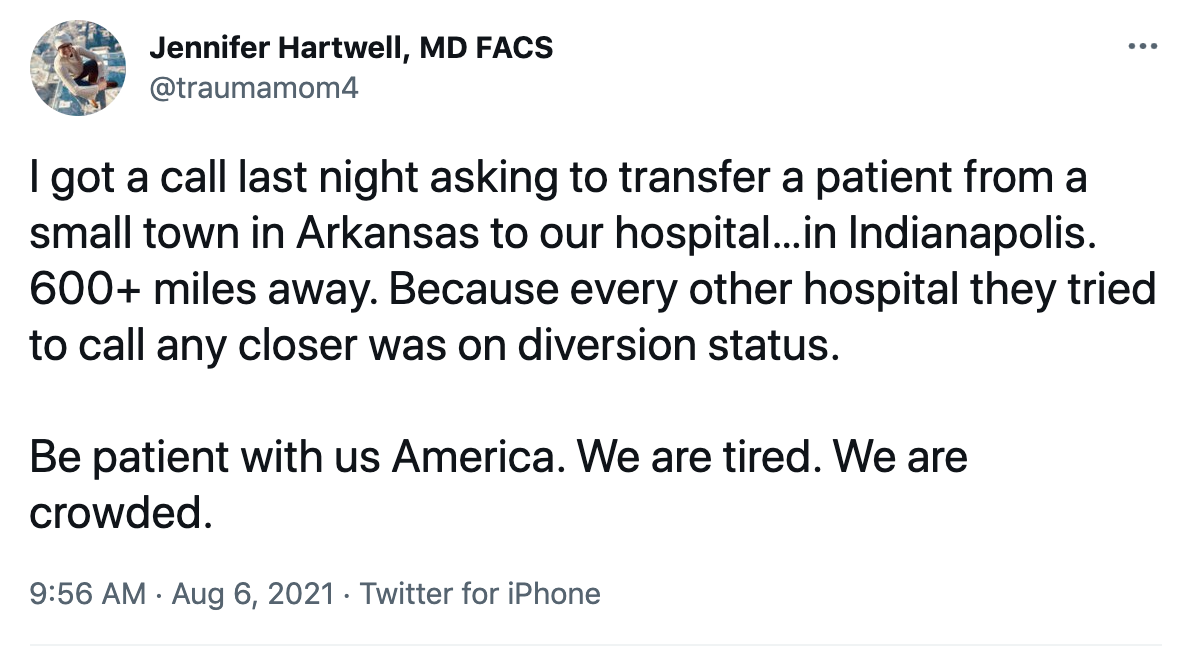Image resolution: width=1192 pixels, height=646 pixels.
Task: Click the name Jennifer Hartwell, MD FACS
Action: (x=352, y=47)
